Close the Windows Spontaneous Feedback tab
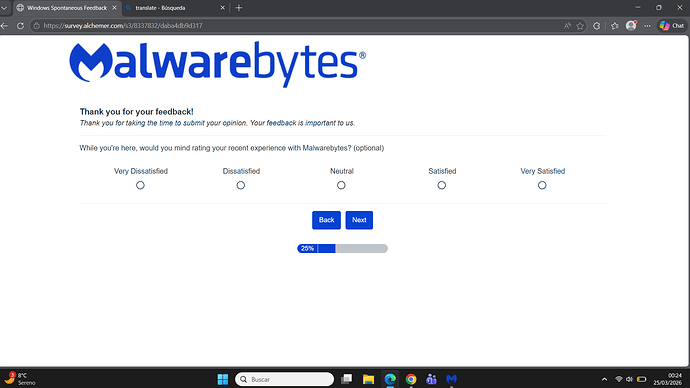 [114, 8]
